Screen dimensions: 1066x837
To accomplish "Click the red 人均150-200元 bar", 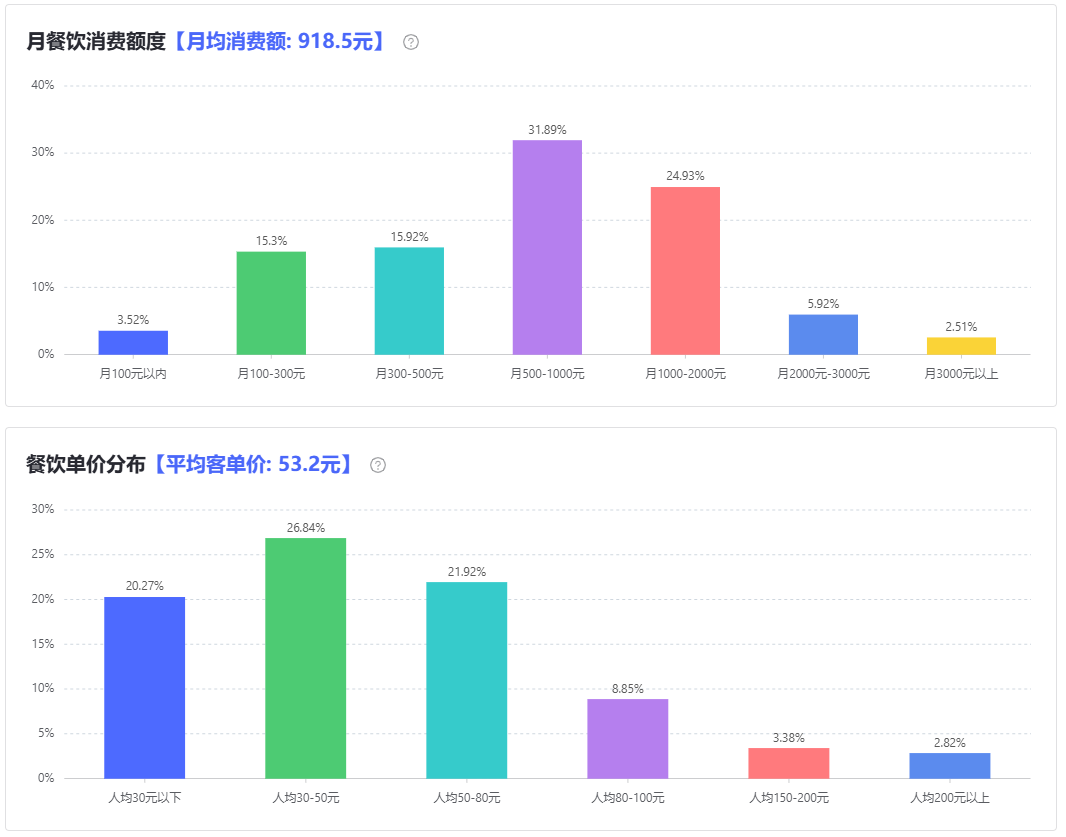I will point(788,763).
